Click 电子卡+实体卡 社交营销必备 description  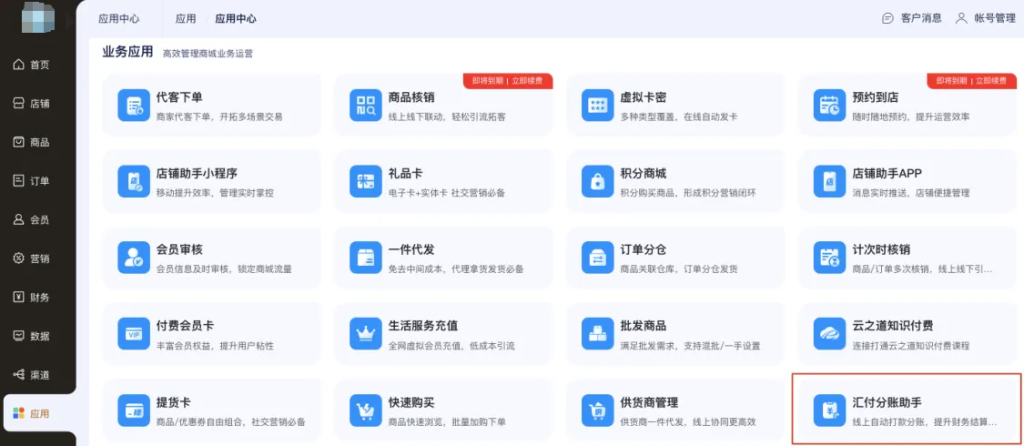447,193
